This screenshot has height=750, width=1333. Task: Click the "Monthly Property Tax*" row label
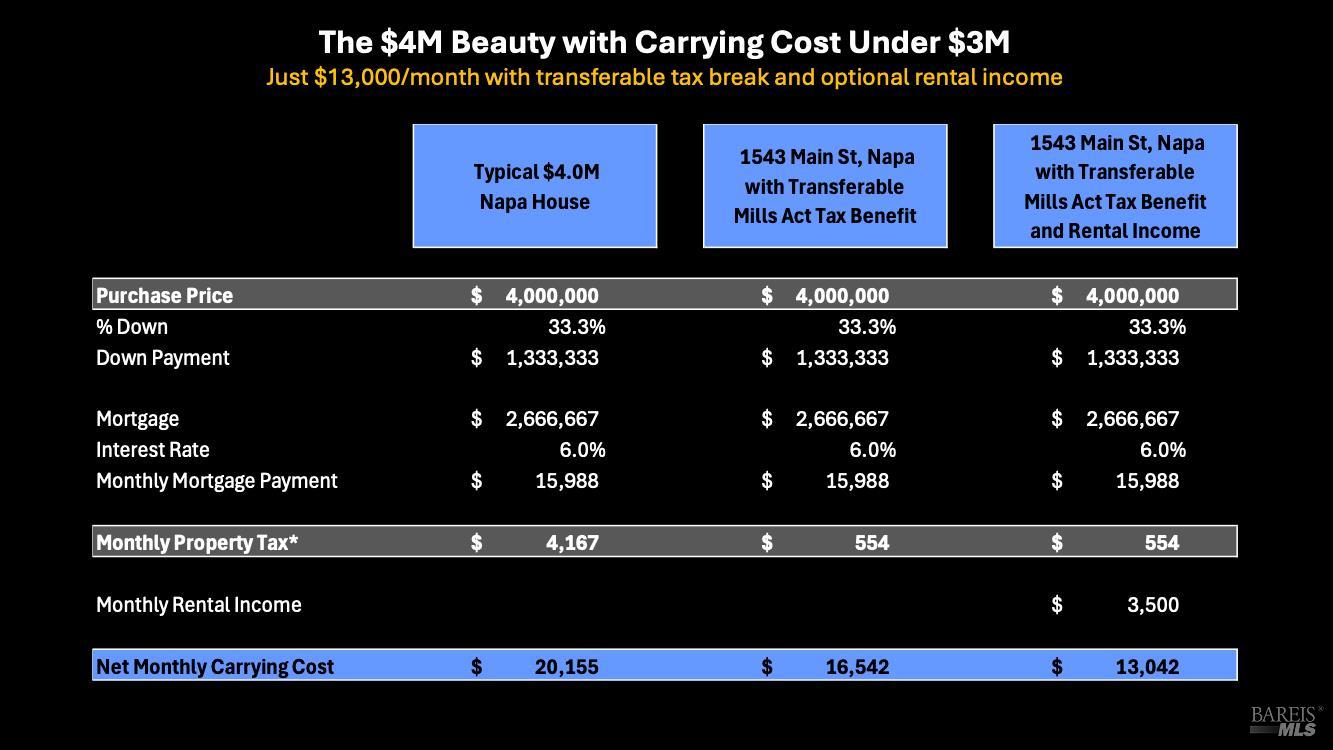197,543
